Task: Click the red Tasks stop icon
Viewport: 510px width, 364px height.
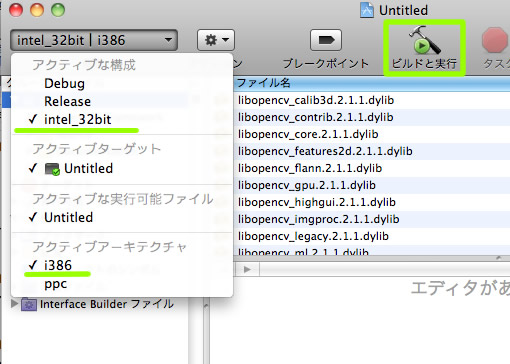Action: click(x=495, y=40)
